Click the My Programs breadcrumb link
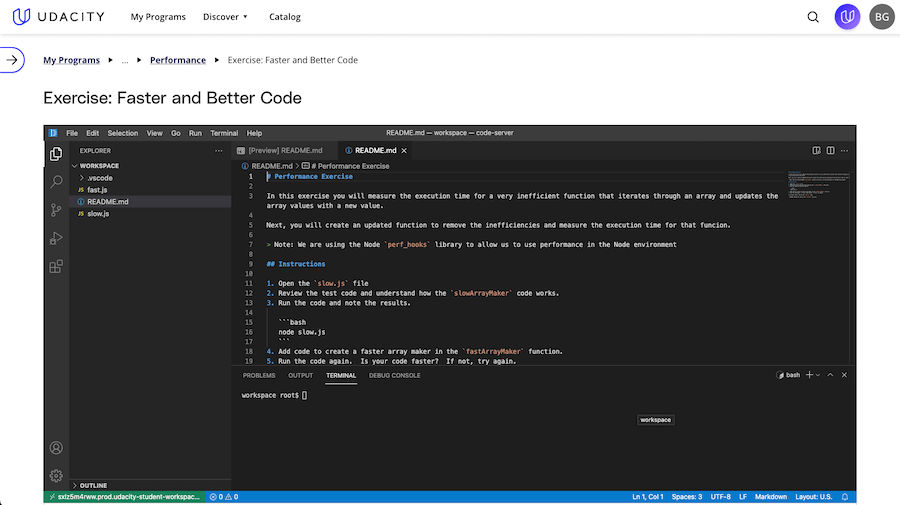 71,60
